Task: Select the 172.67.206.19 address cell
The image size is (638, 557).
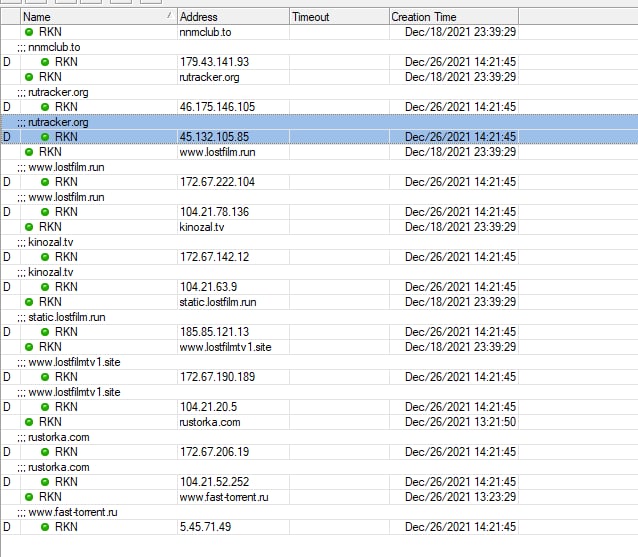Action: [233, 452]
